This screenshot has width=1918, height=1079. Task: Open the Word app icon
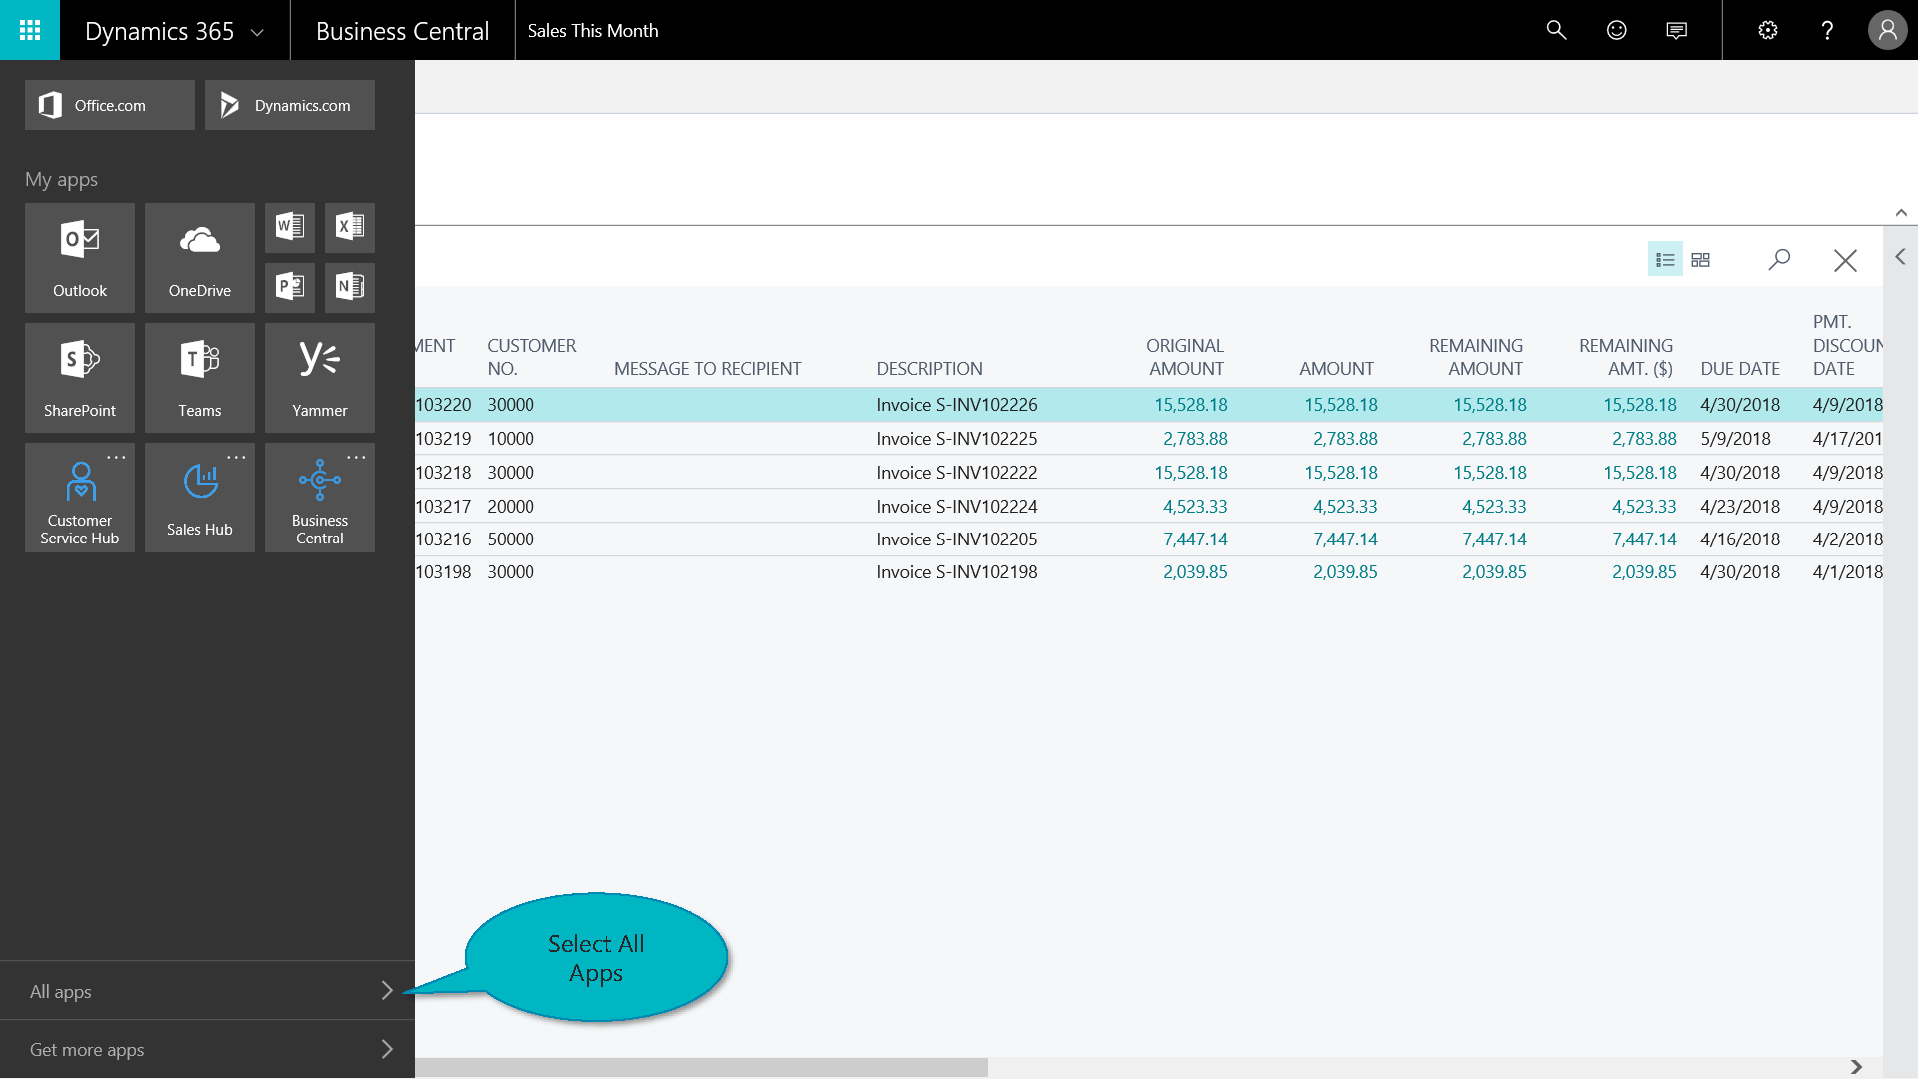point(290,227)
